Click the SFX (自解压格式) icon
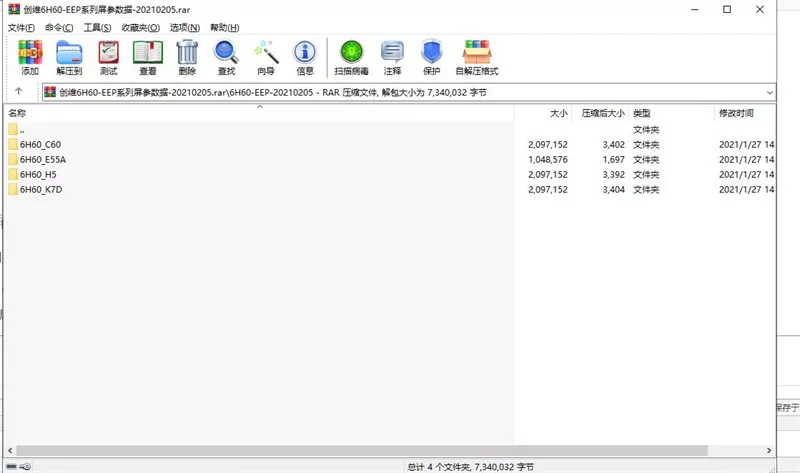This screenshot has height=473, width=800. click(477, 52)
